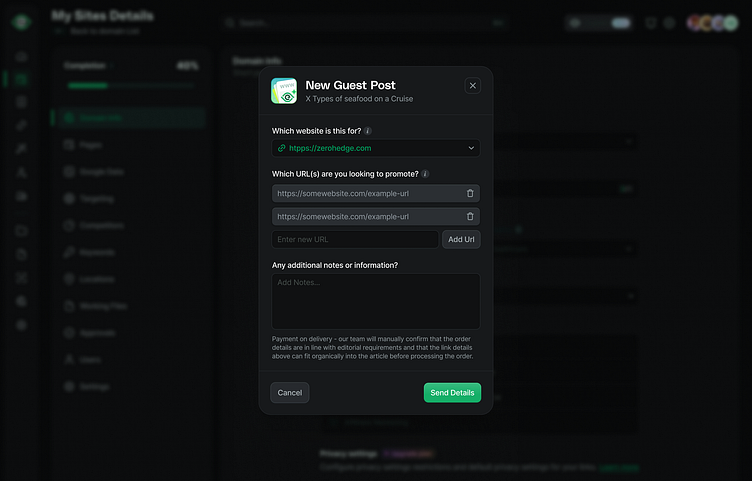This screenshot has width=752, height=481.
Task: Focus the "Enter new URL" field
Action: coord(355,240)
